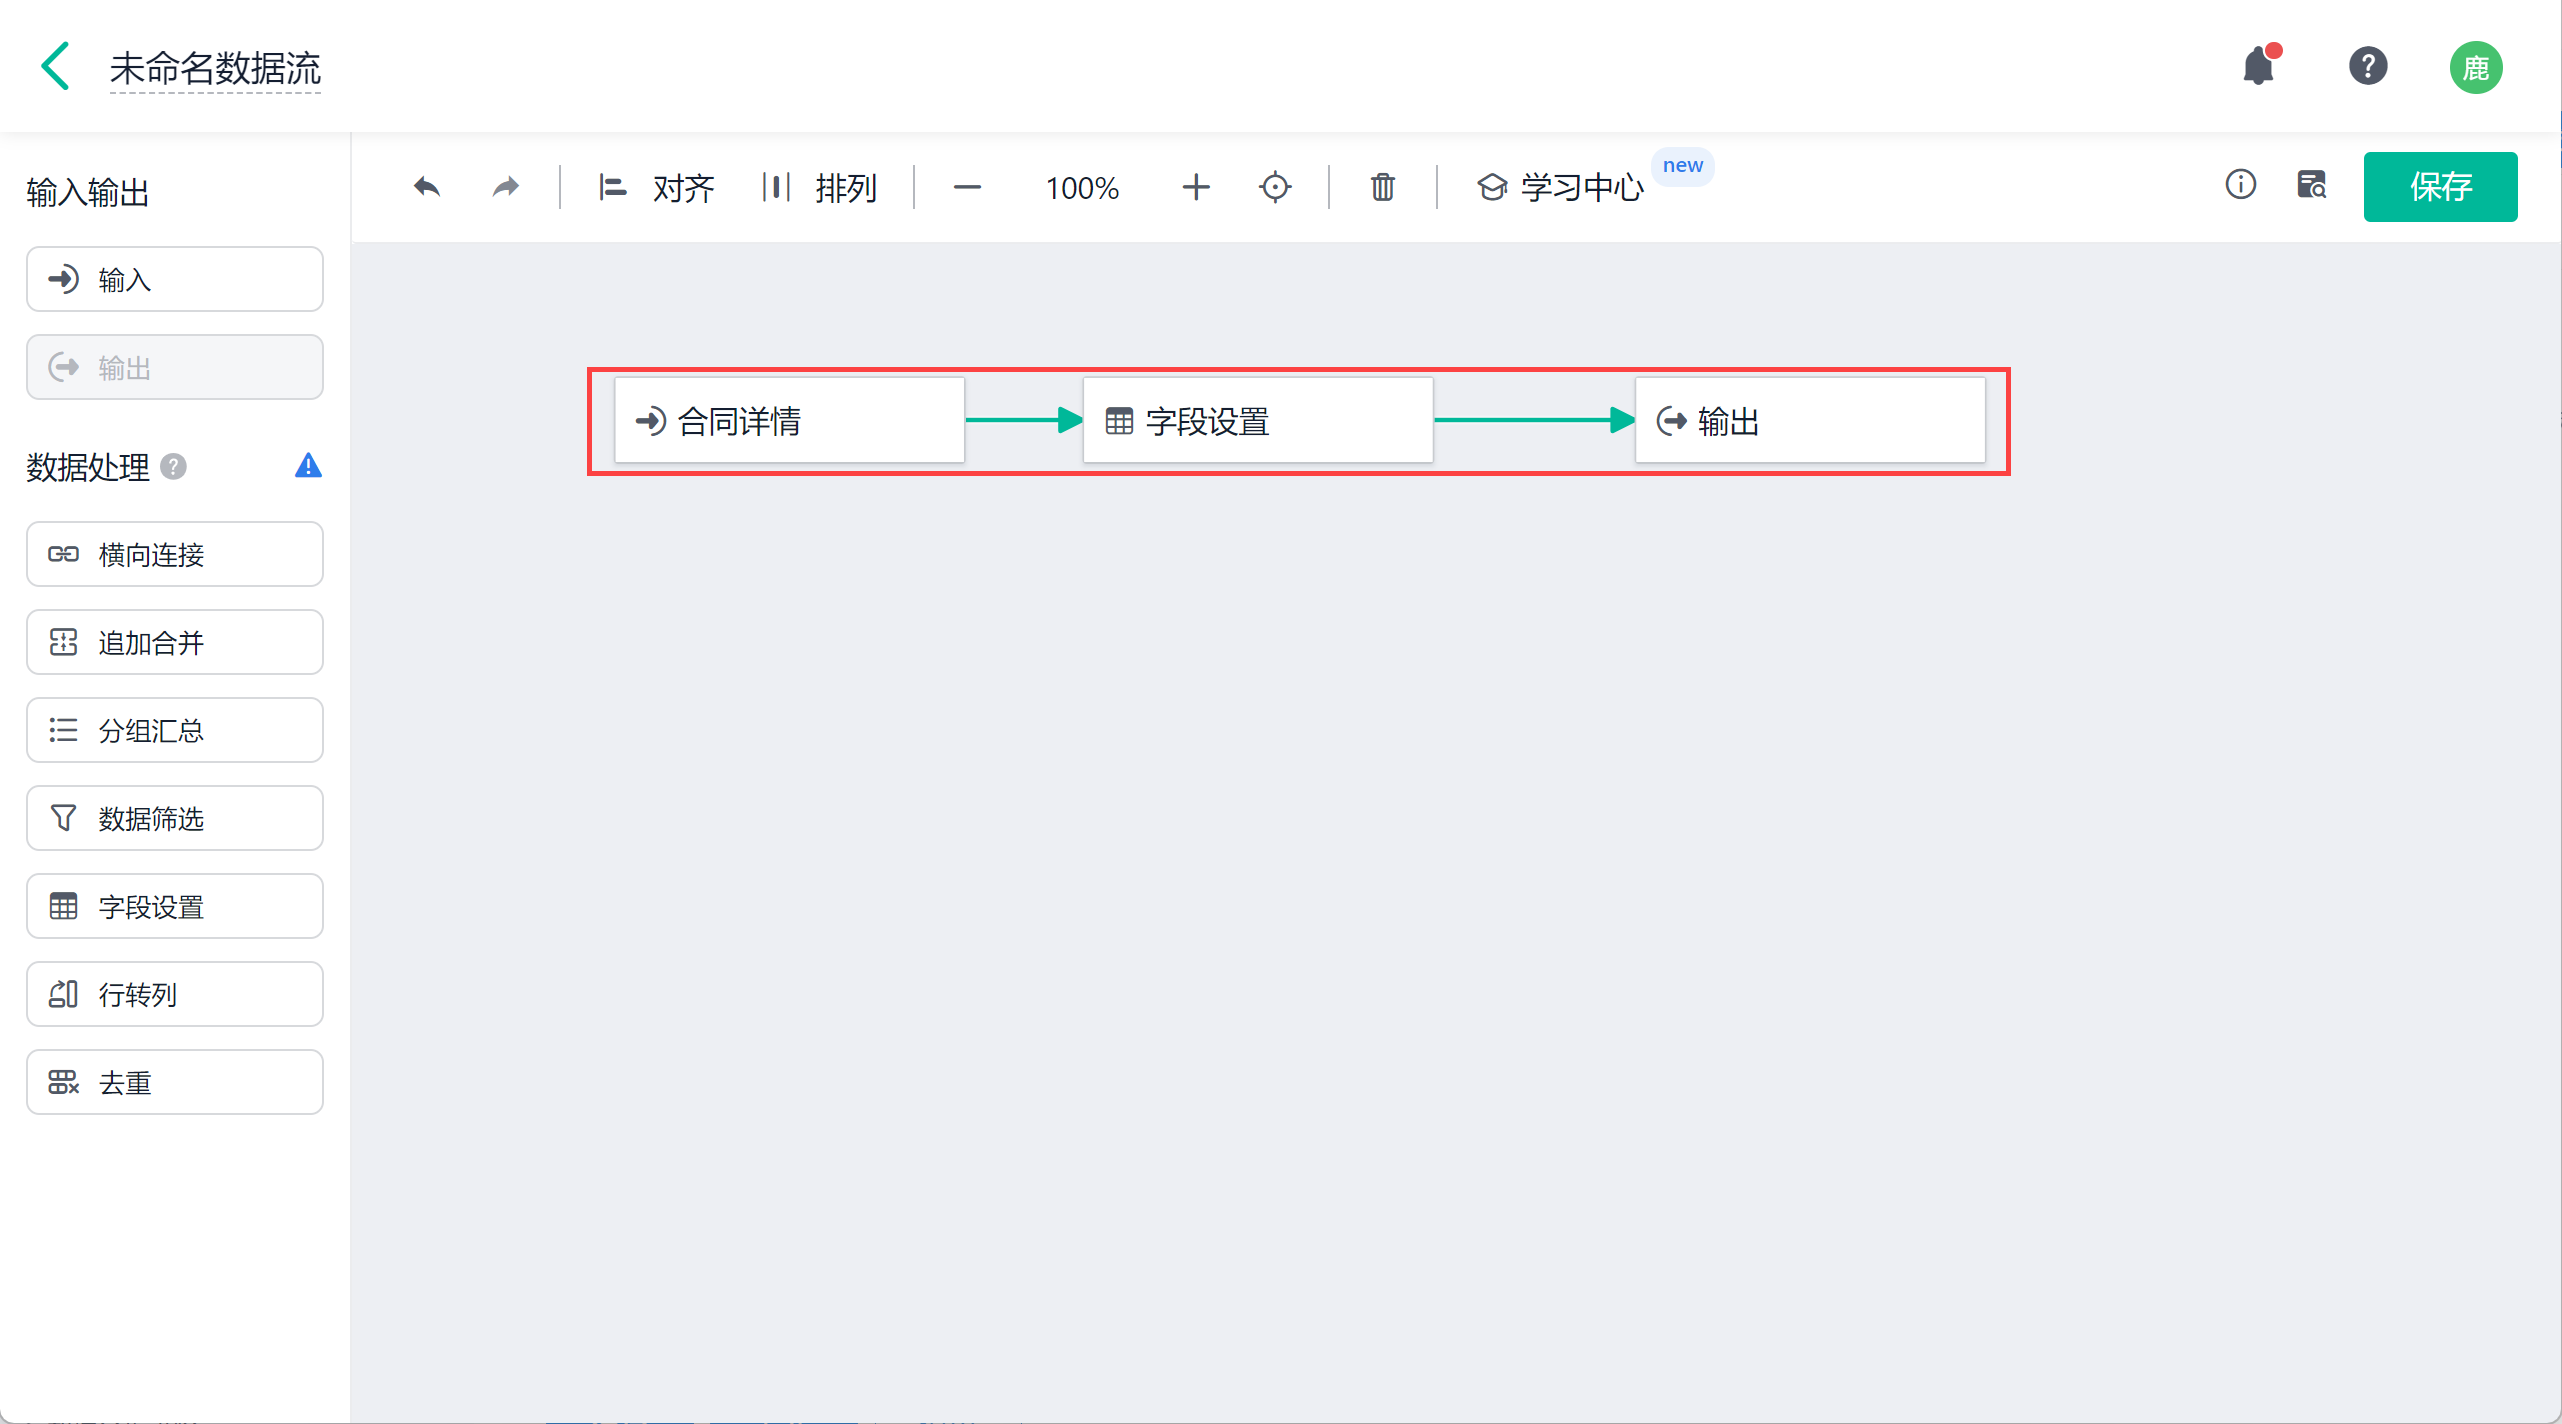Image resolution: width=2562 pixels, height=1424 pixels.
Task: Click the undo arrow icon
Action: [427, 187]
